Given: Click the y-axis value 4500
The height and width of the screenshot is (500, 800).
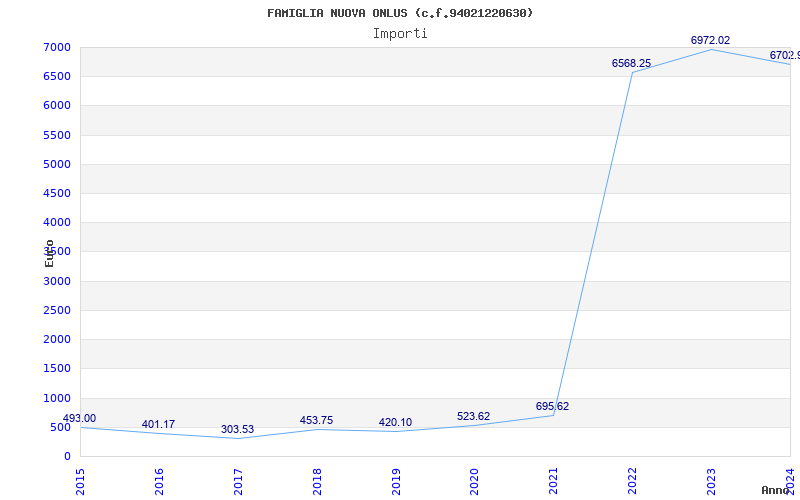Looking at the screenshot, I should coord(57,193).
